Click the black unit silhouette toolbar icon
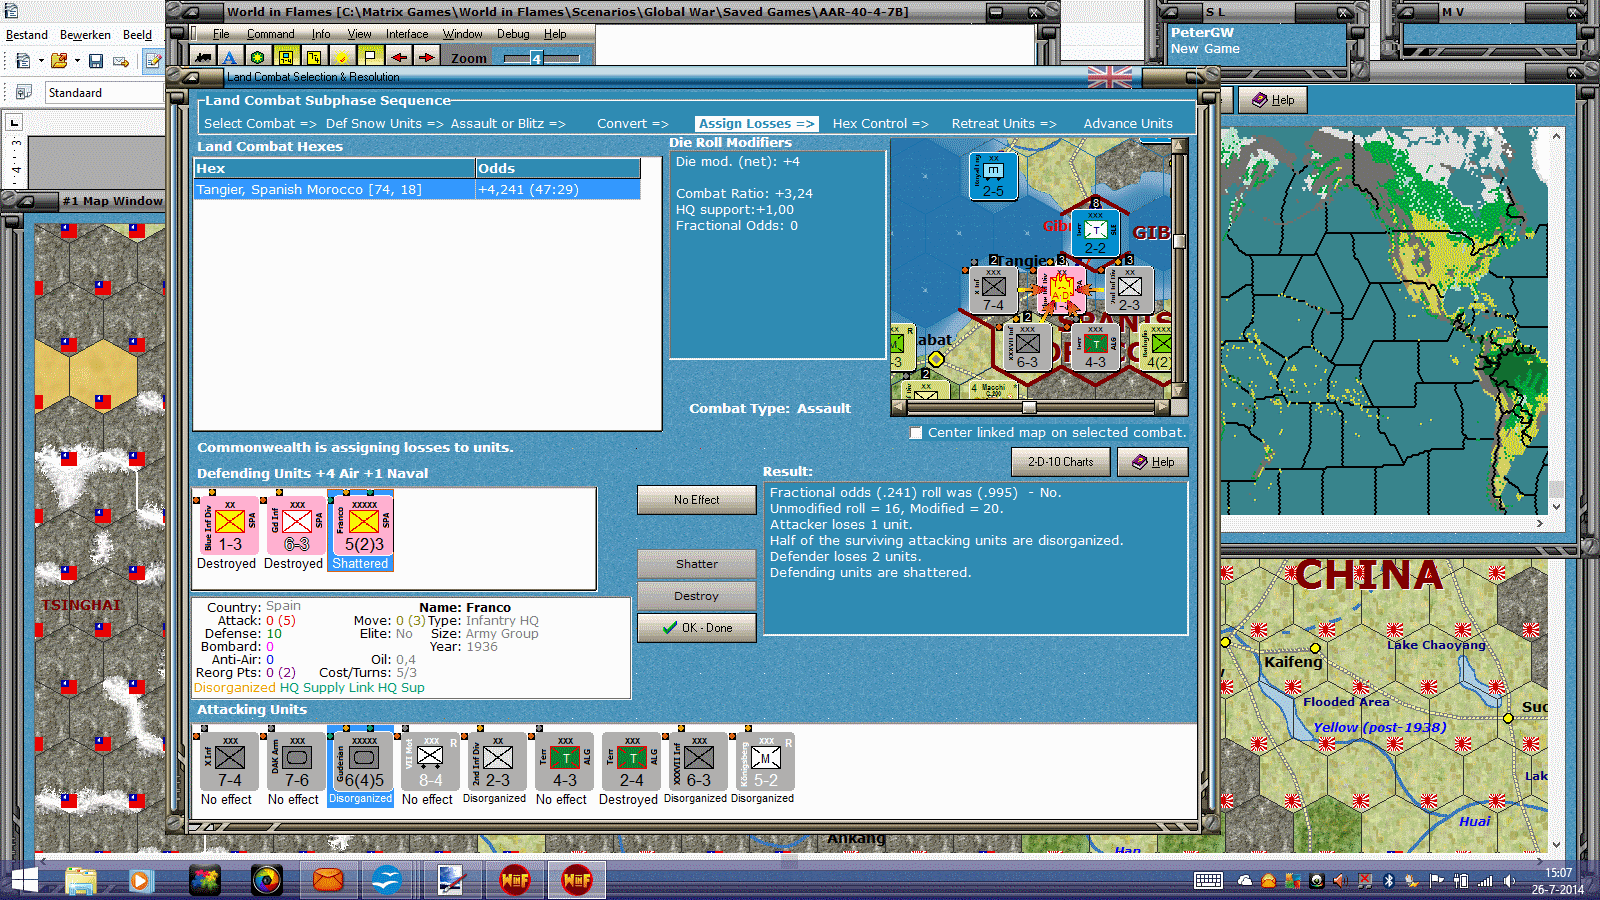 (203, 58)
